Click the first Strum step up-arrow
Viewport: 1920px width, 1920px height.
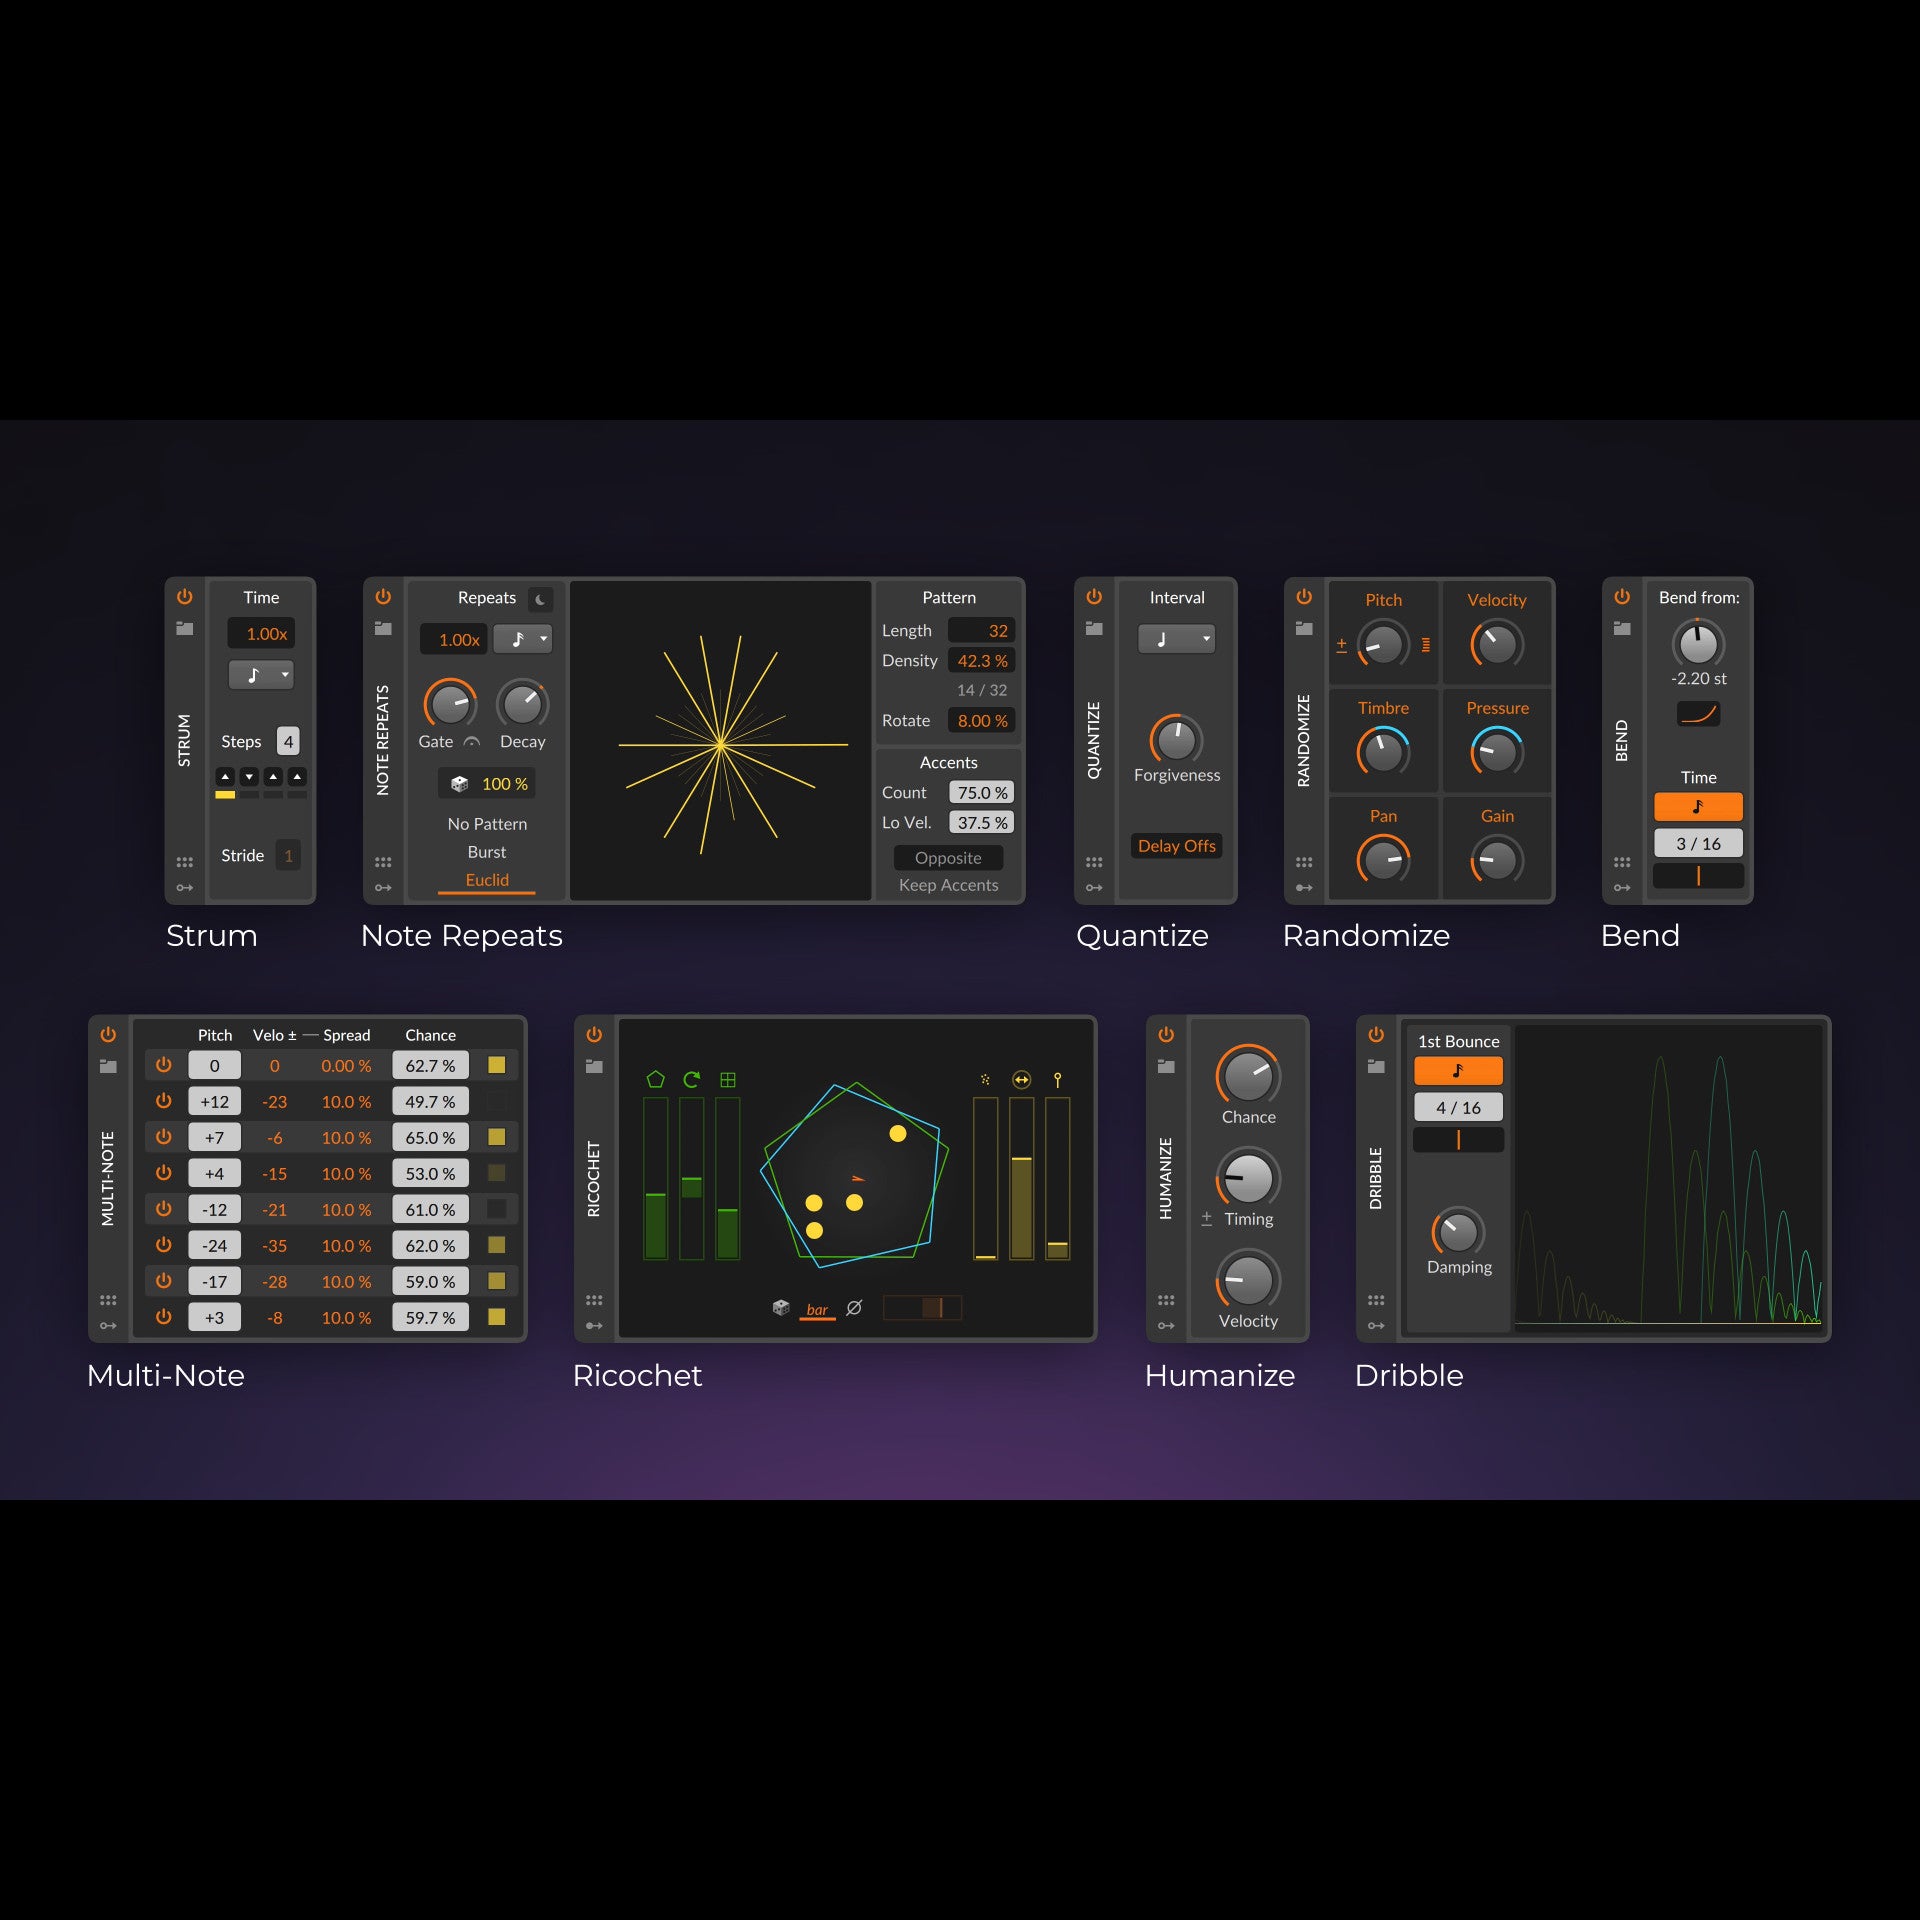point(225,777)
